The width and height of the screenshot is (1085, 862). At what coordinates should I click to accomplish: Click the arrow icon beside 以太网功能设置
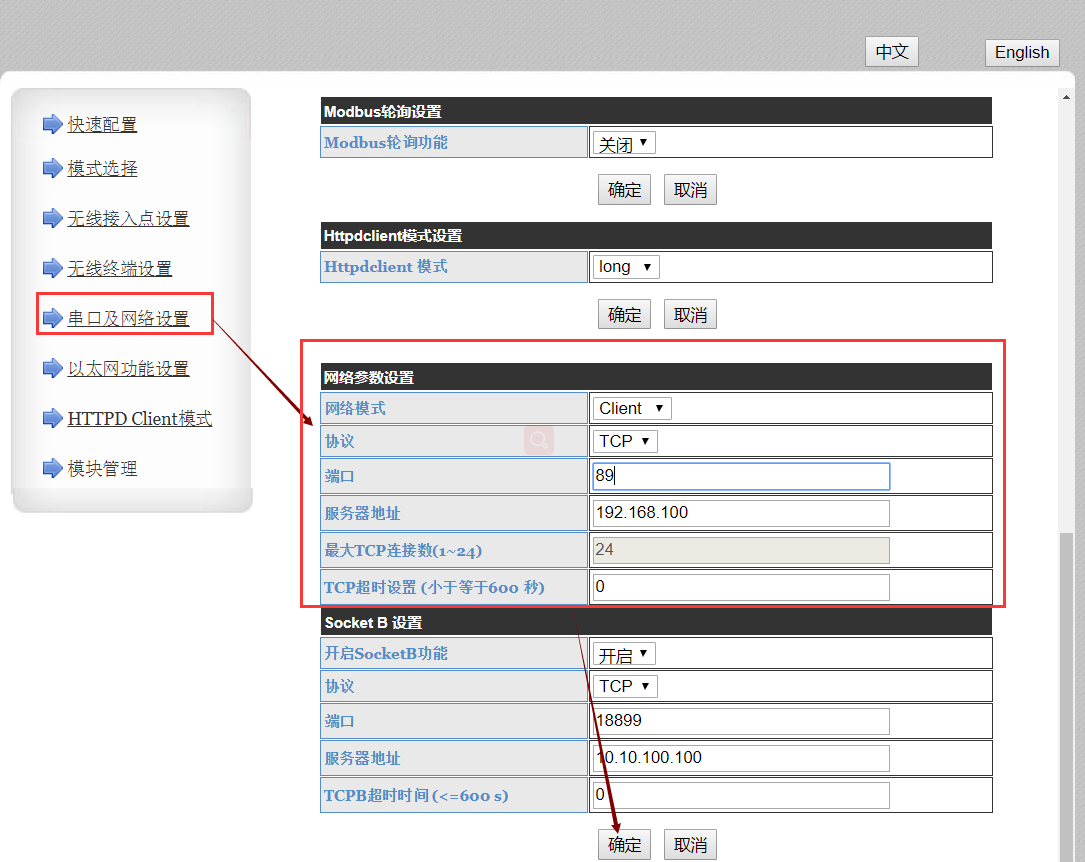point(52,368)
